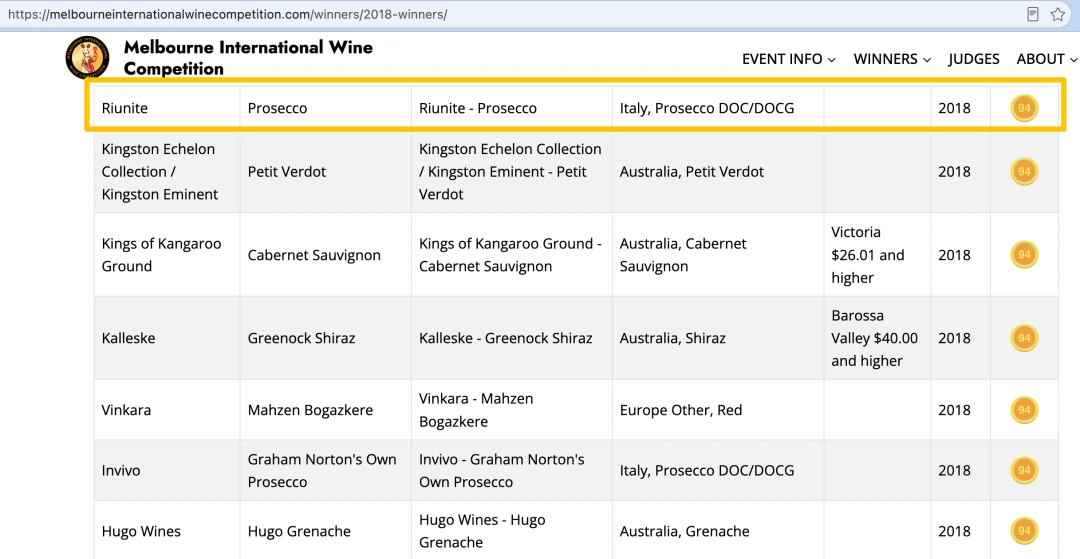
Task: Select 'Kingston Echelon Collection / Kingston Eminent' winery cell
Action: tap(167, 171)
